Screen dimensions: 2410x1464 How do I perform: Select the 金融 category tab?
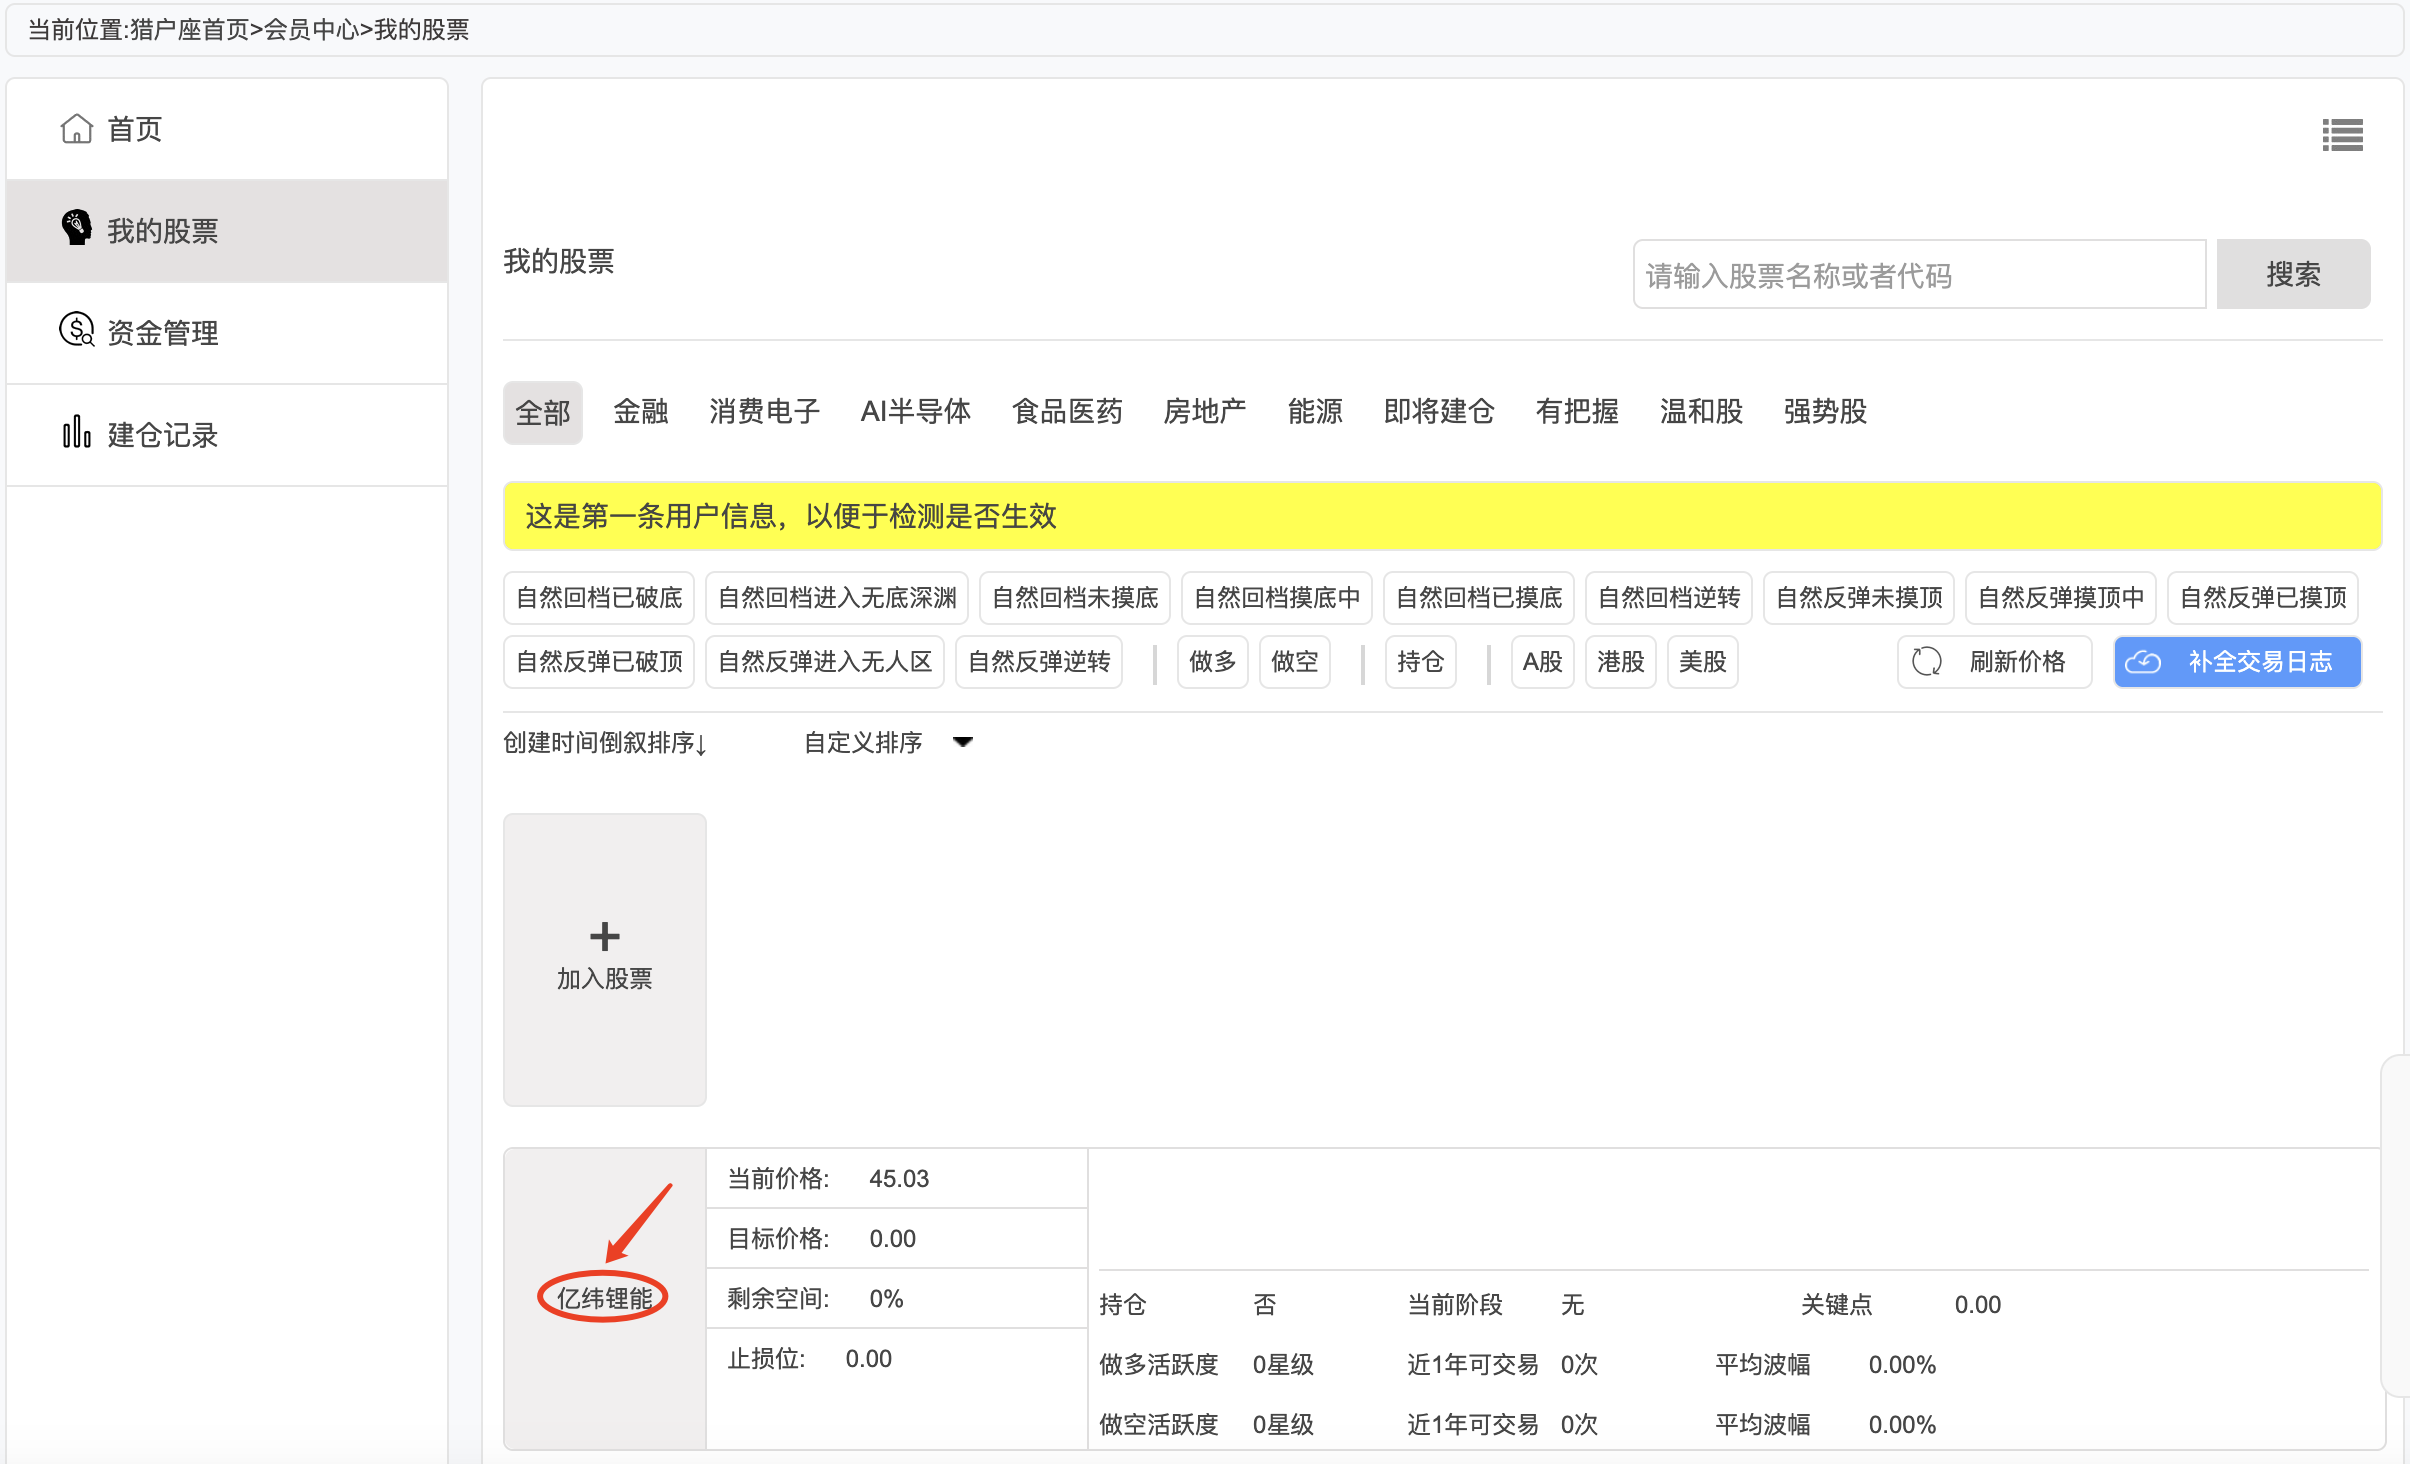coord(641,412)
